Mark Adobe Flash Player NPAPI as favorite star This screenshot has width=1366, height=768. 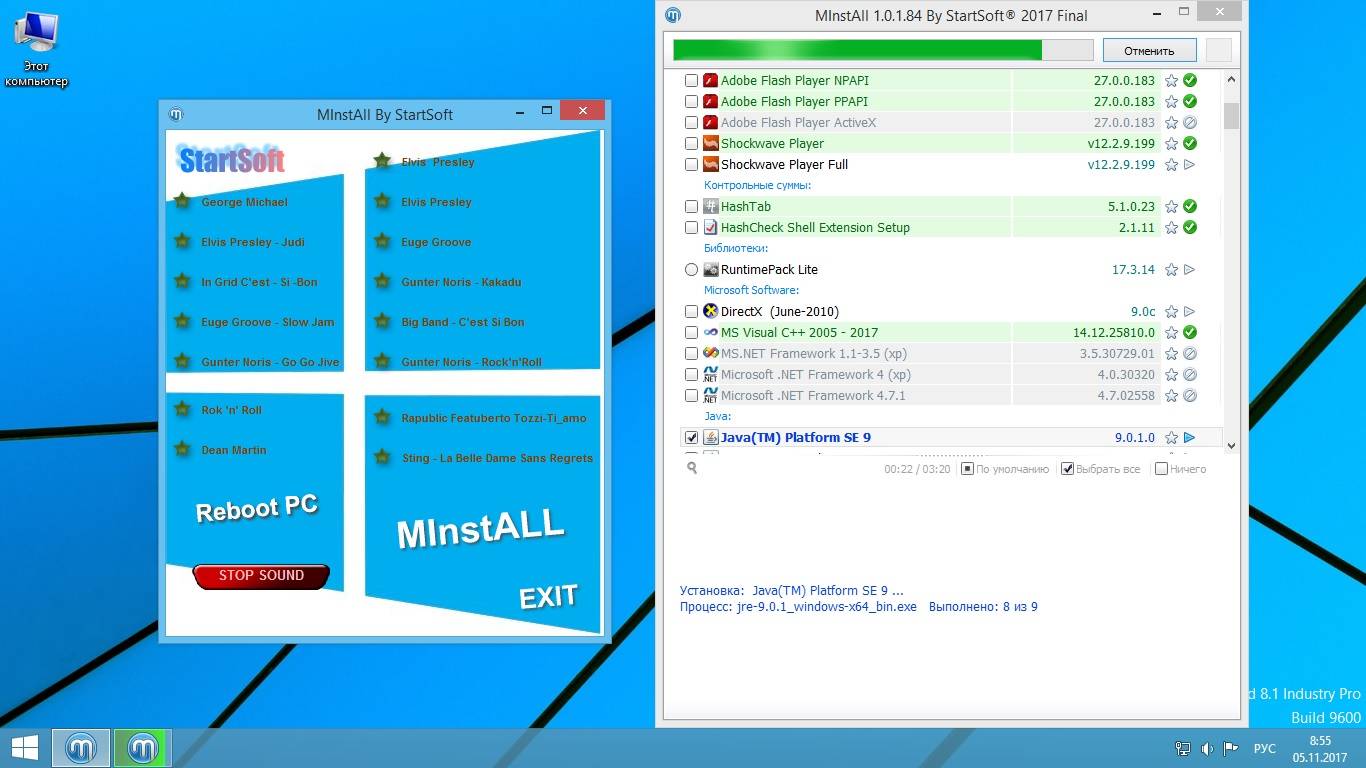point(1171,80)
